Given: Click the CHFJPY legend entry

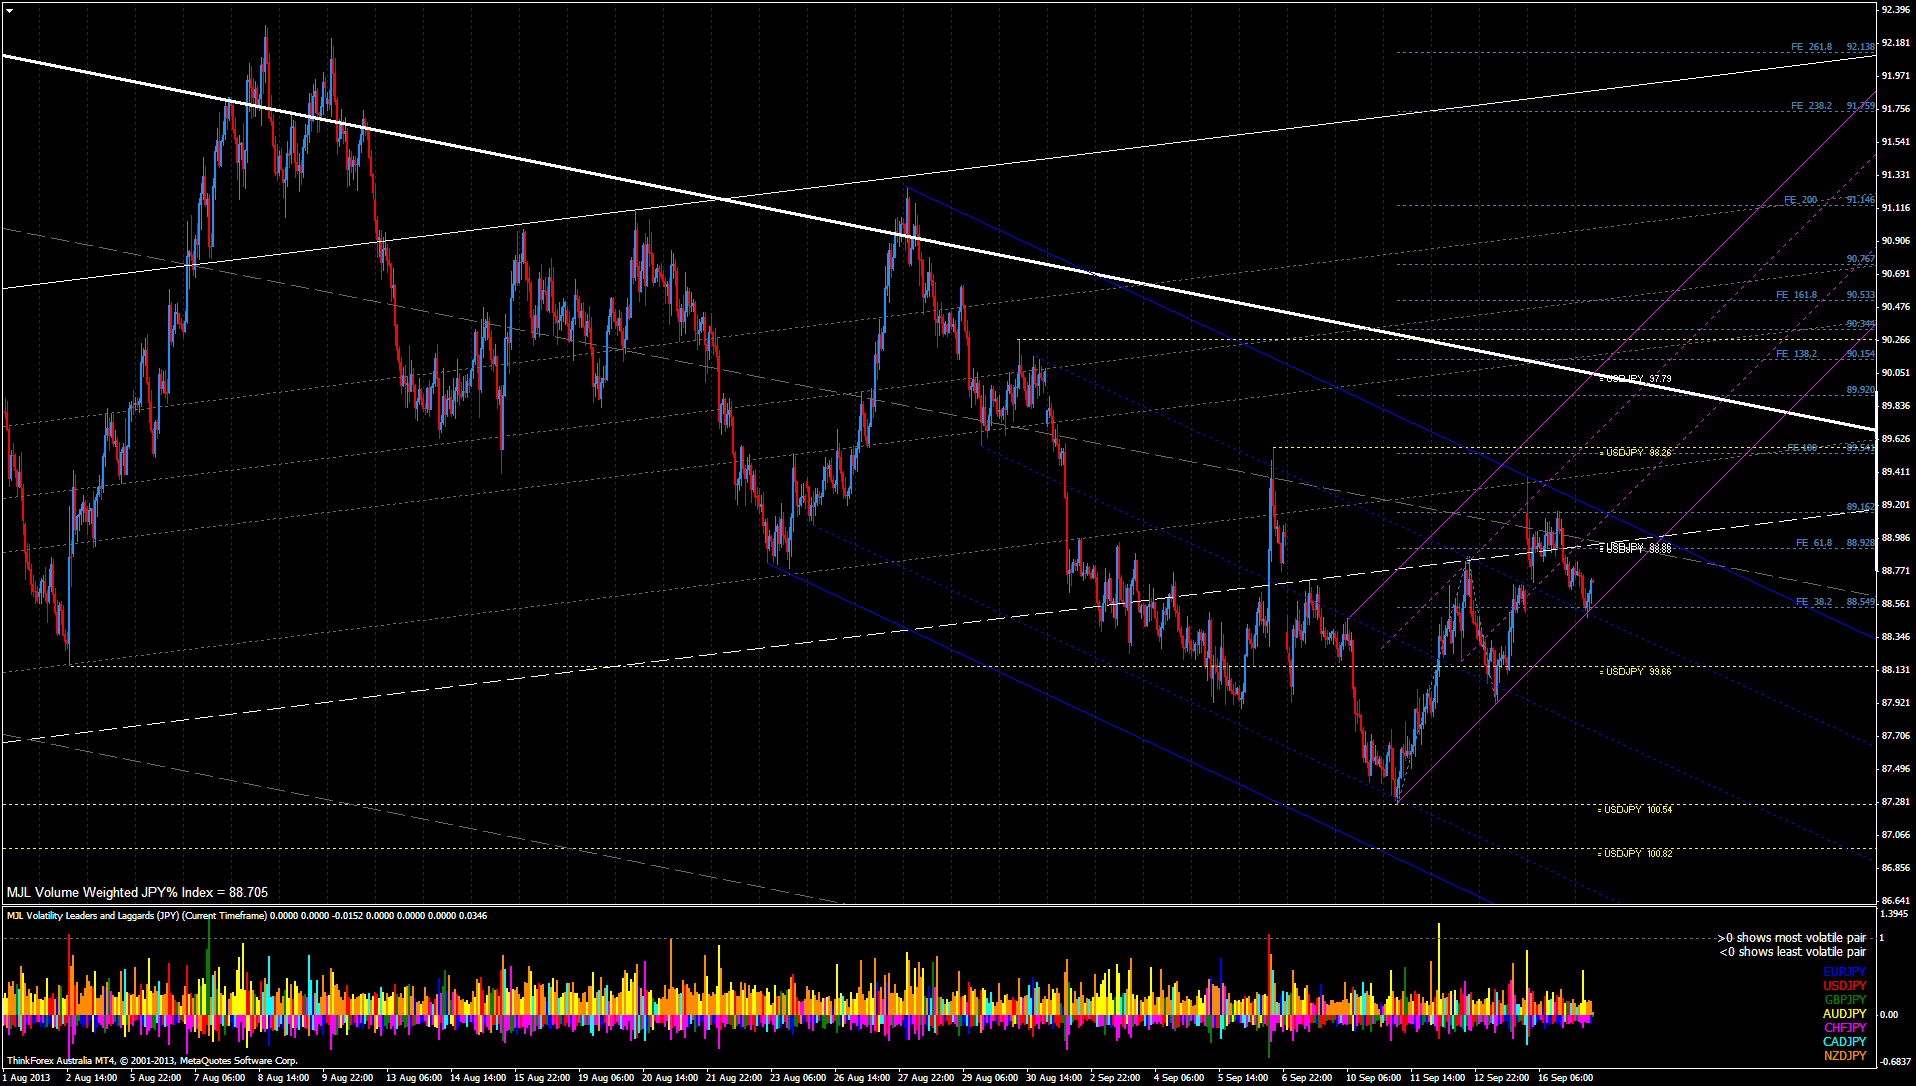Looking at the screenshot, I should (x=1844, y=1028).
